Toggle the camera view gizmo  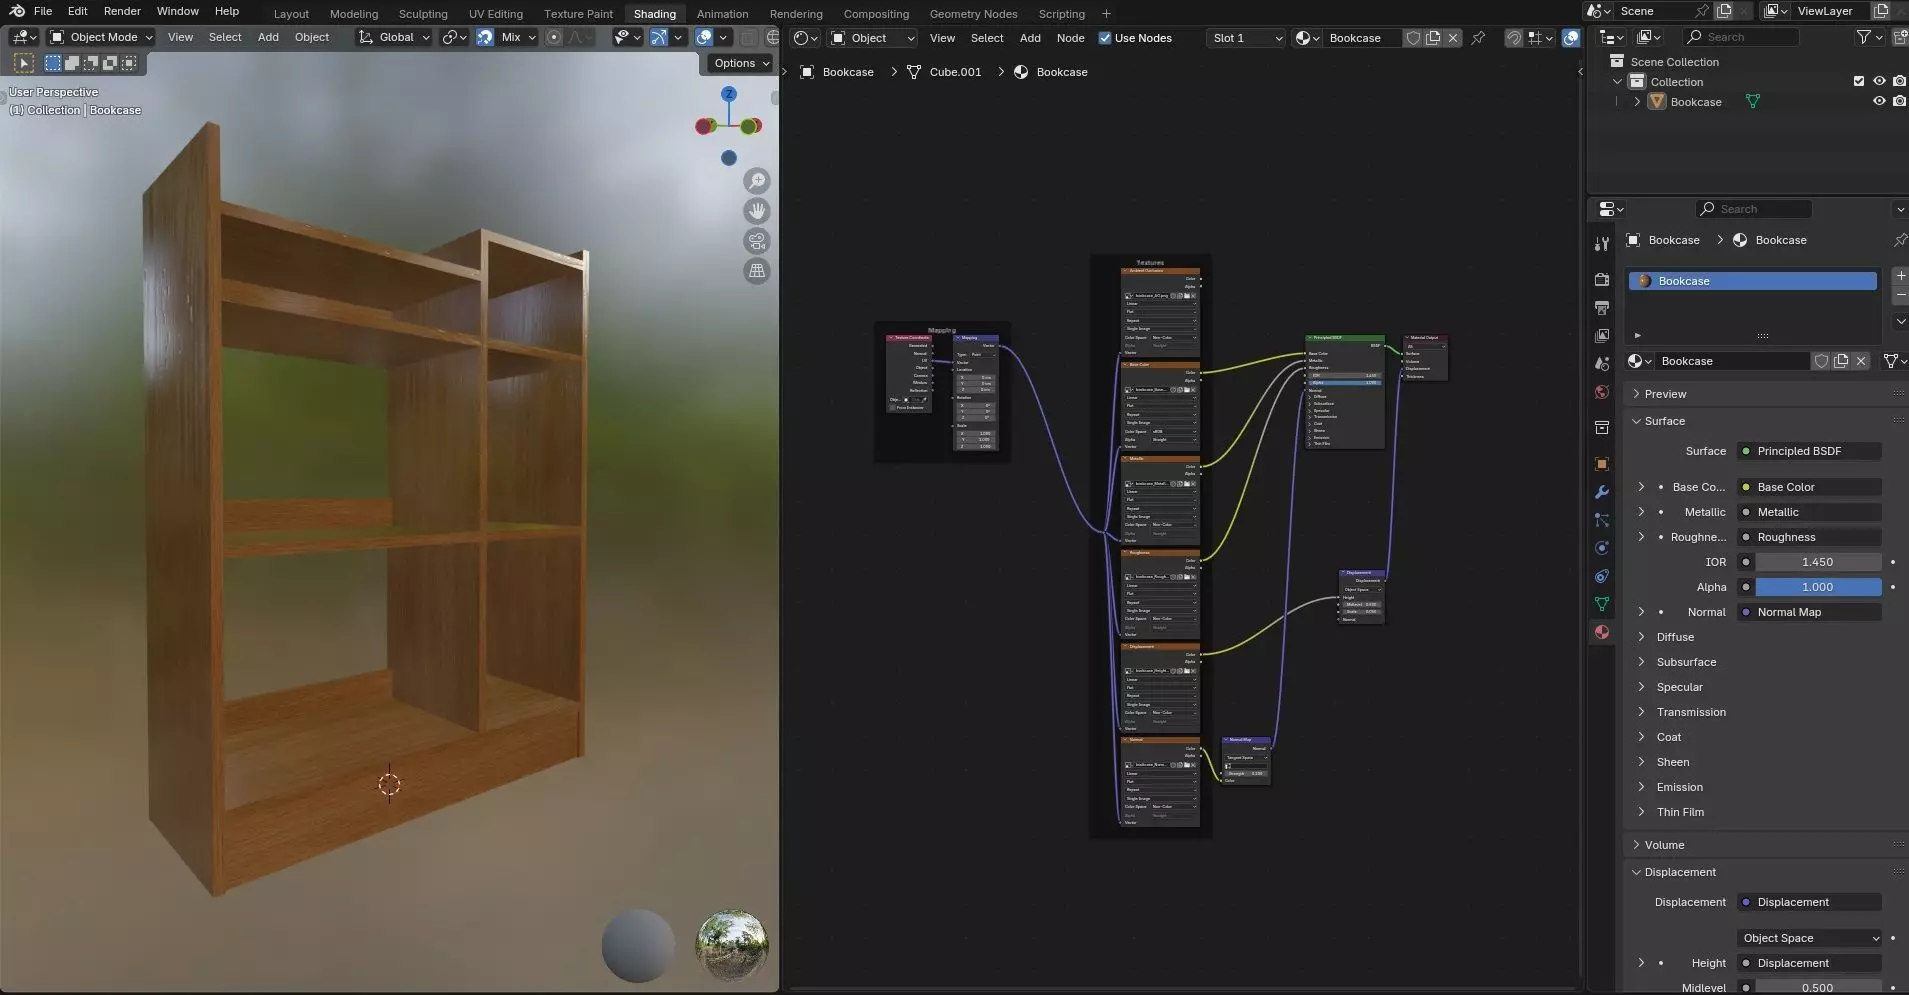[x=757, y=241]
